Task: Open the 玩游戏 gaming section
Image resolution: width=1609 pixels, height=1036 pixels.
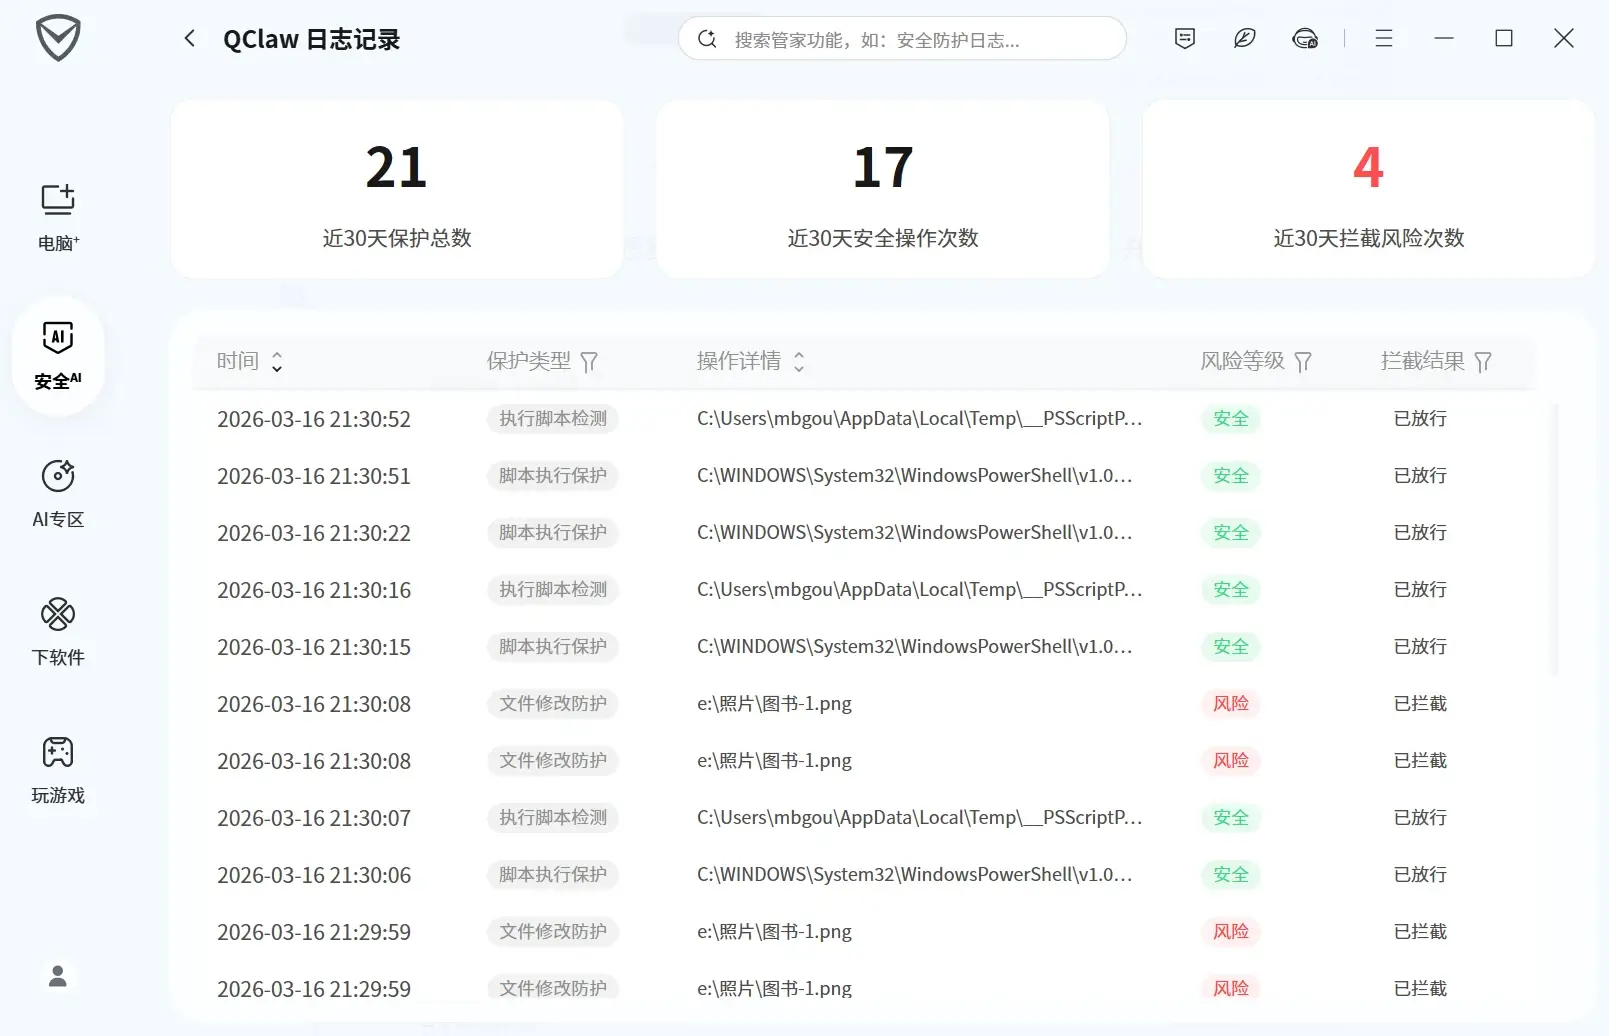Action: pos(58,769)
